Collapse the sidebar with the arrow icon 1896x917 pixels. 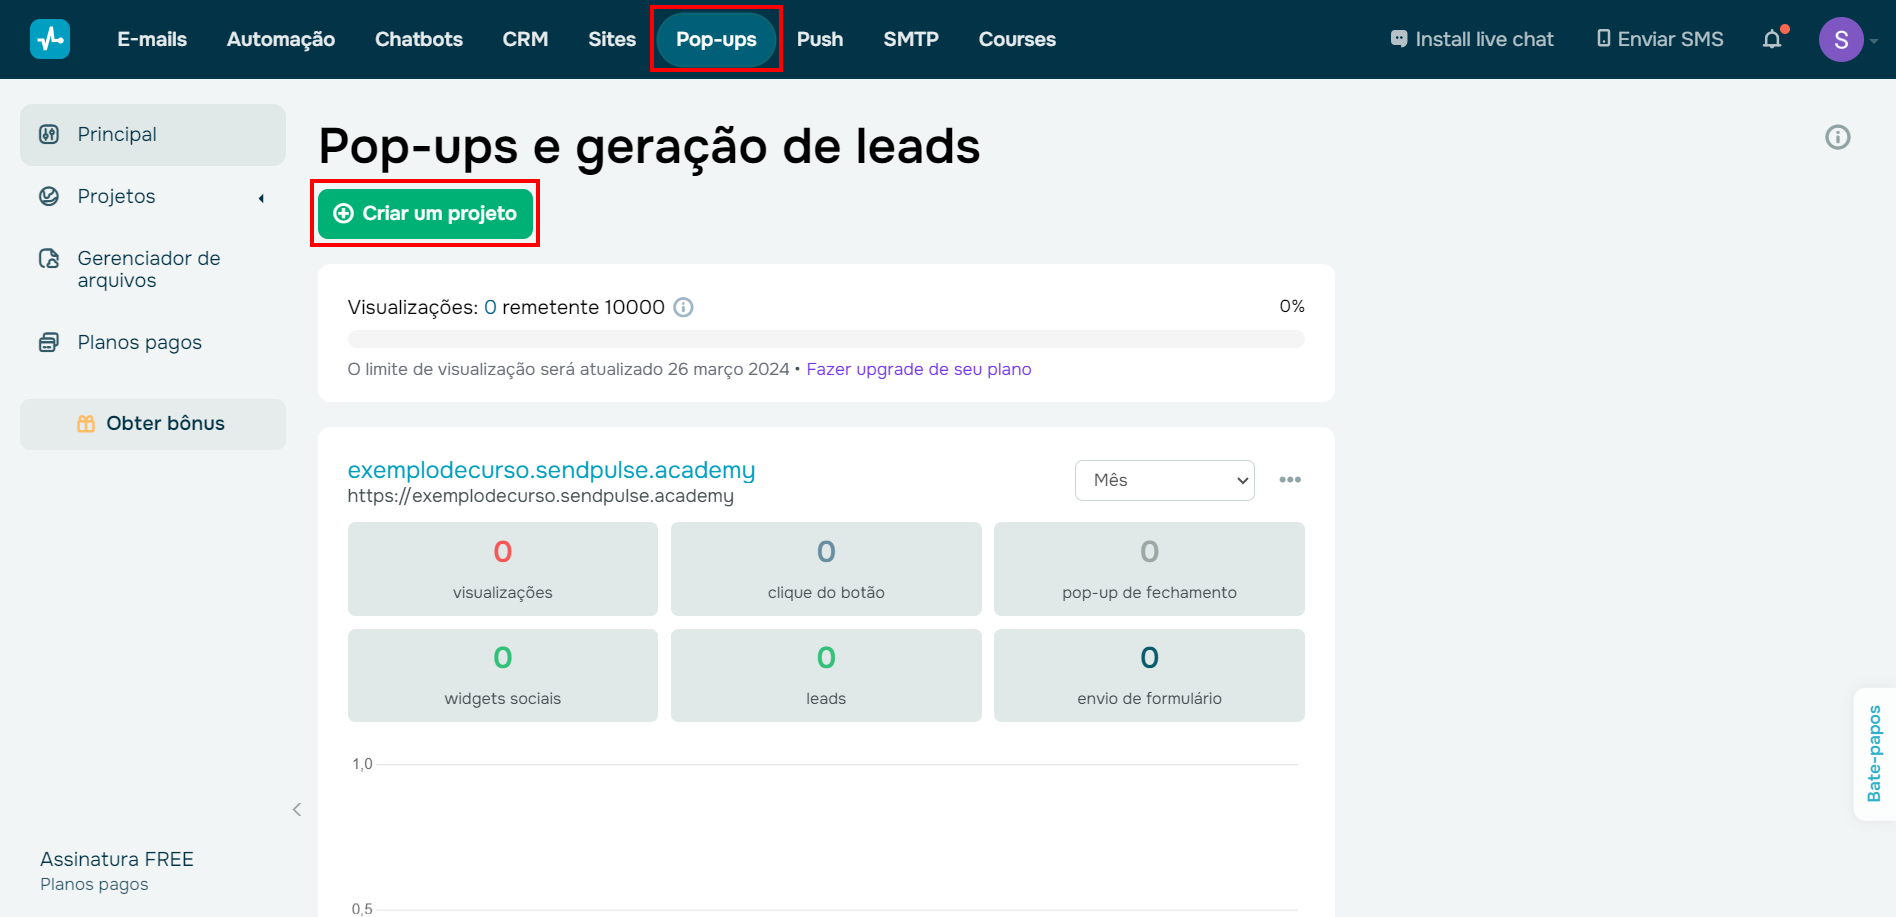[297, 810]
